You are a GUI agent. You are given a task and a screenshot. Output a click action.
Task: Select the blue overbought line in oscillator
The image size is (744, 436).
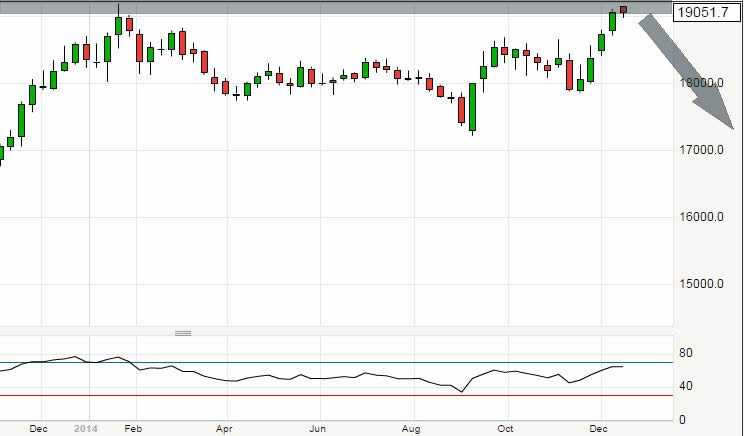(x=300, y=362)
